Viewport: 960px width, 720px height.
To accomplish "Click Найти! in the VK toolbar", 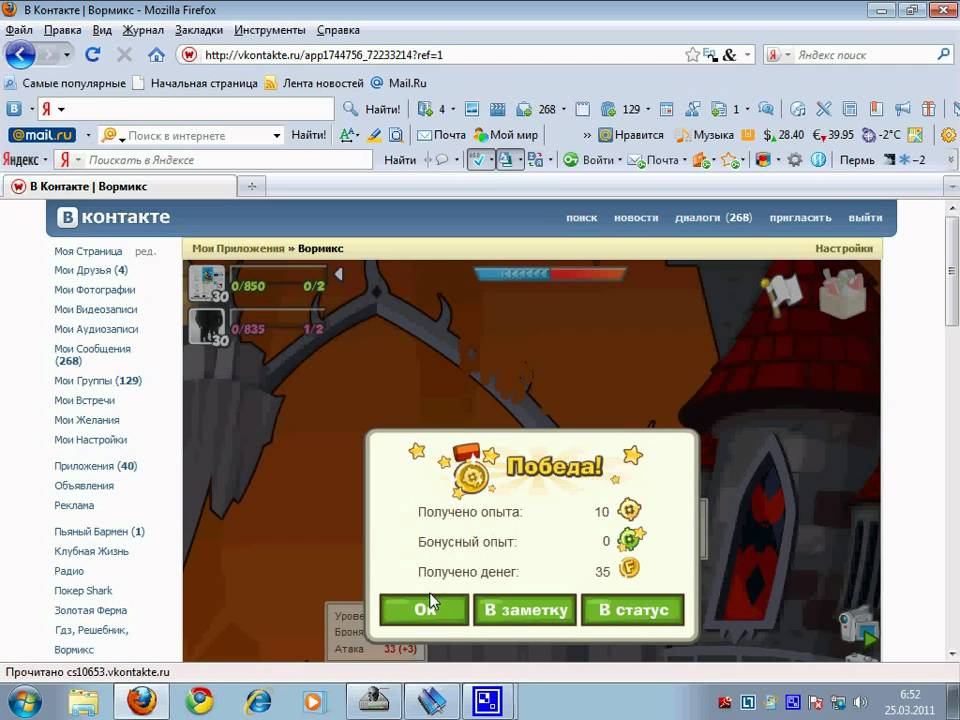I will (x=373, y=109).
